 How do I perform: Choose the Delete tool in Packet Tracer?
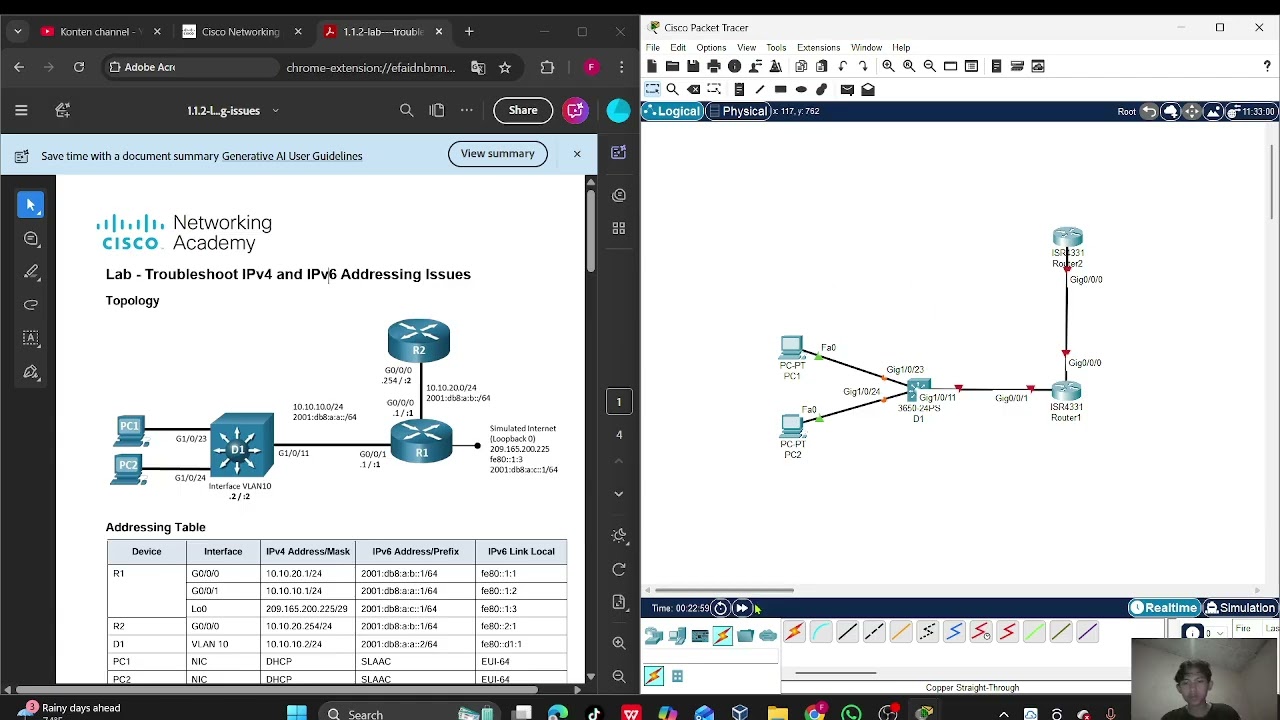693,89
